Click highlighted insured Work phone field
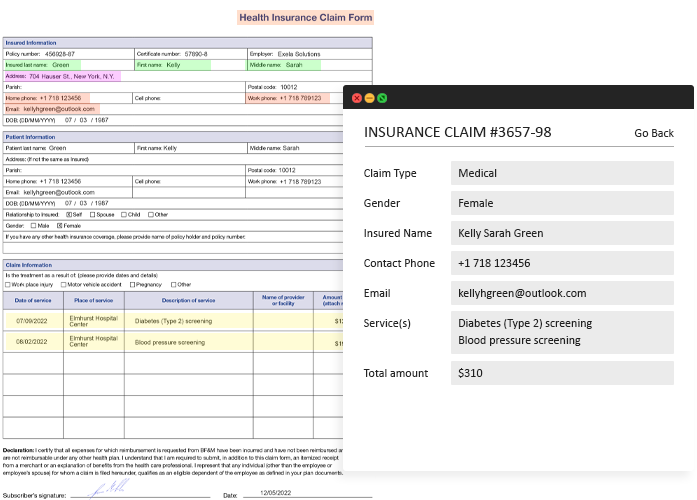697x500 pixels. [288, 98]
